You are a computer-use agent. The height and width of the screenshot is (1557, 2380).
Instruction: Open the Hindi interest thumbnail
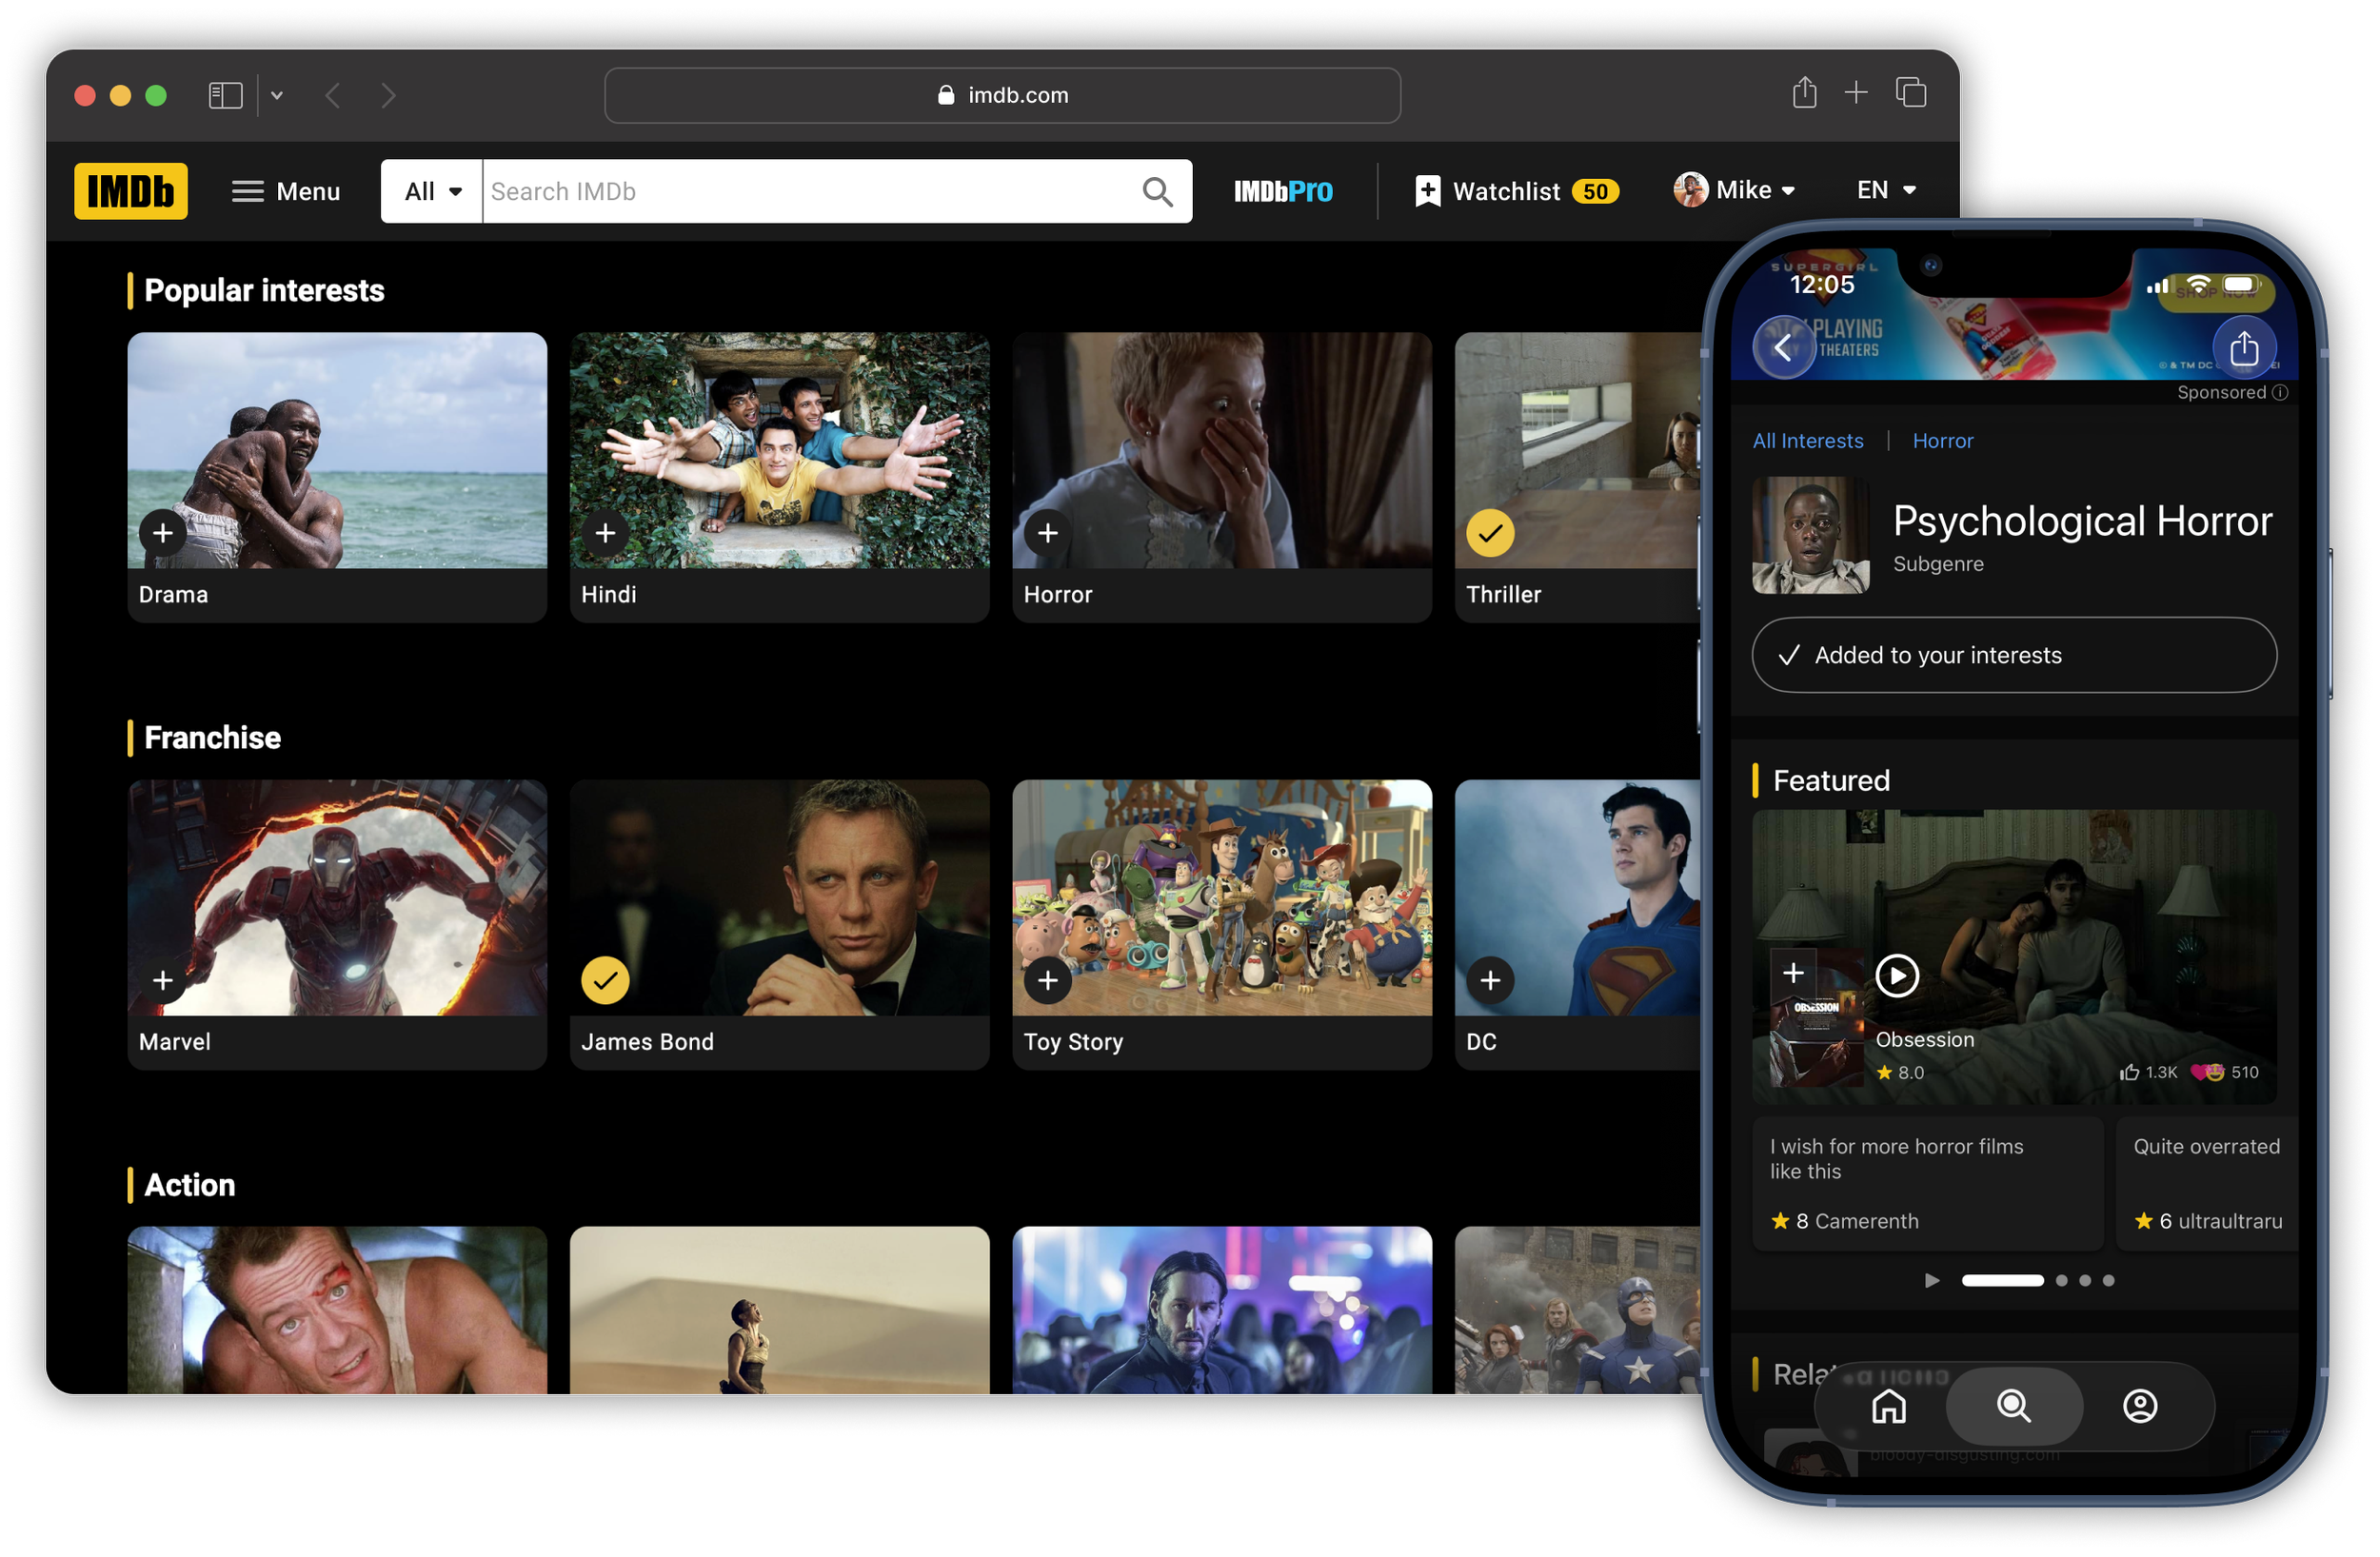coord(780,450)
